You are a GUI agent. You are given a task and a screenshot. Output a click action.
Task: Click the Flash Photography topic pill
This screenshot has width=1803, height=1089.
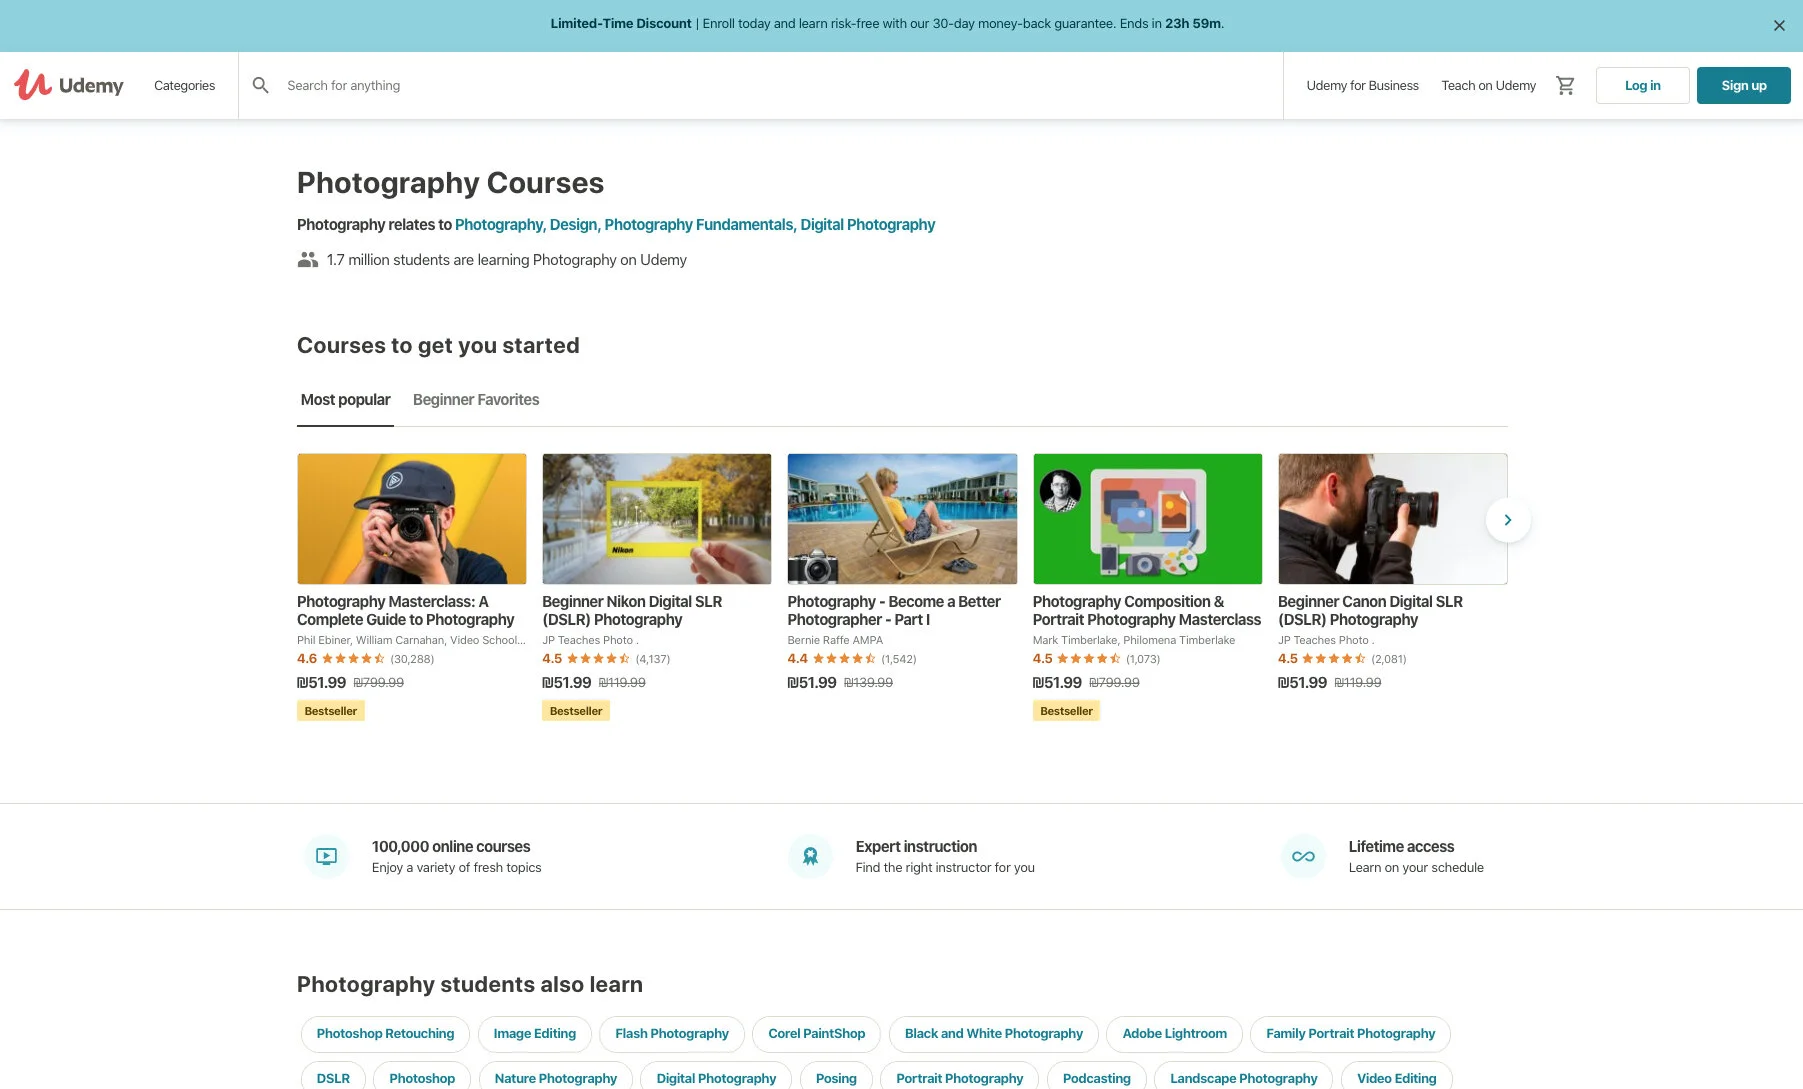672,1034
